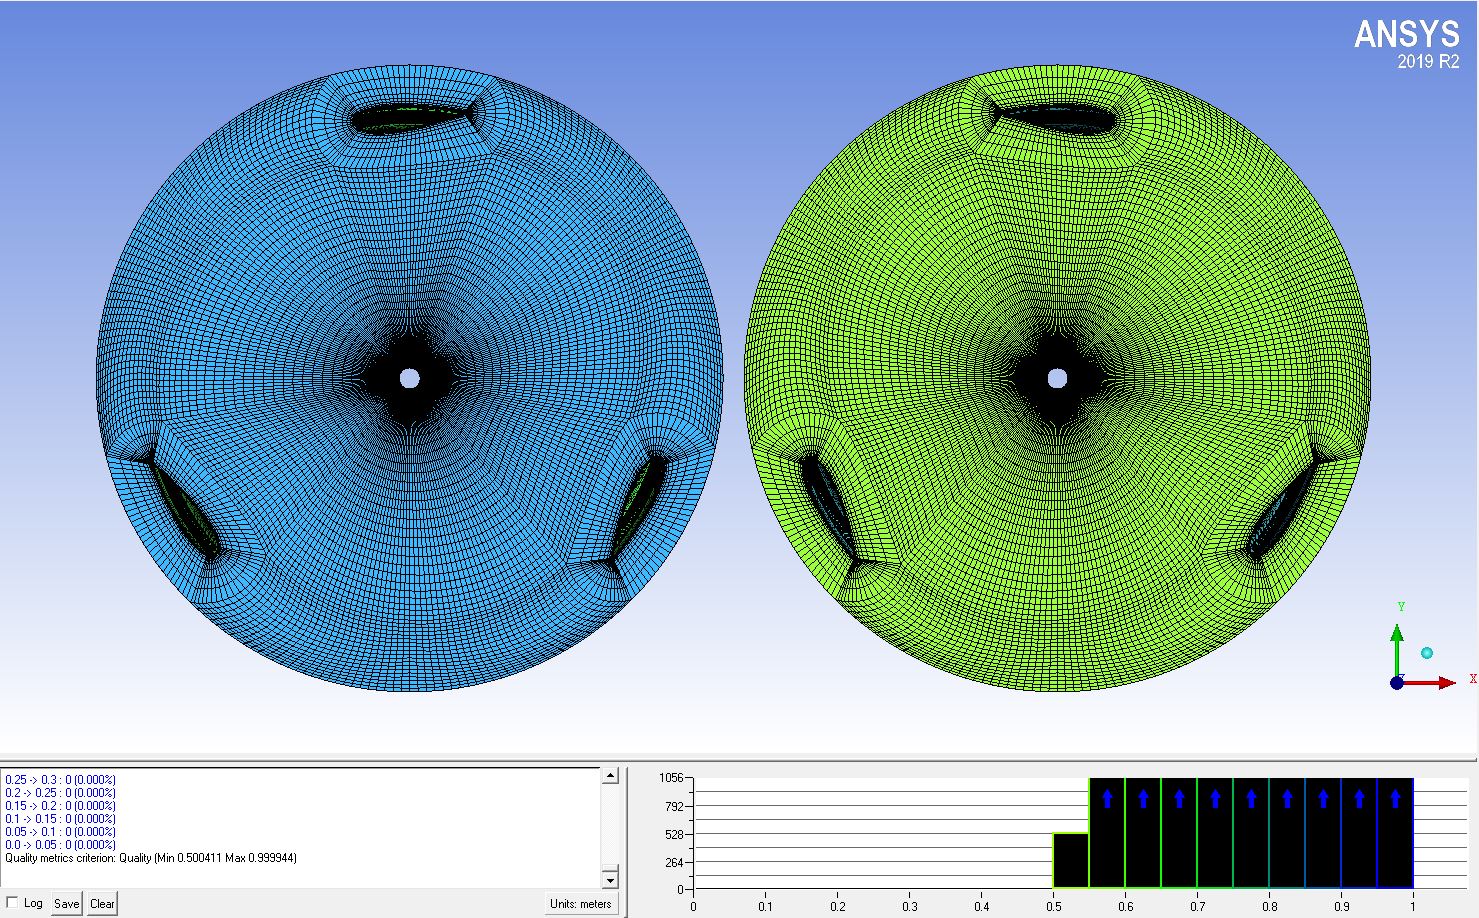Viewport: 1479px width, 918px height.
Task: Click the message log scrollbar up arrow
Action: click(610, 776)
